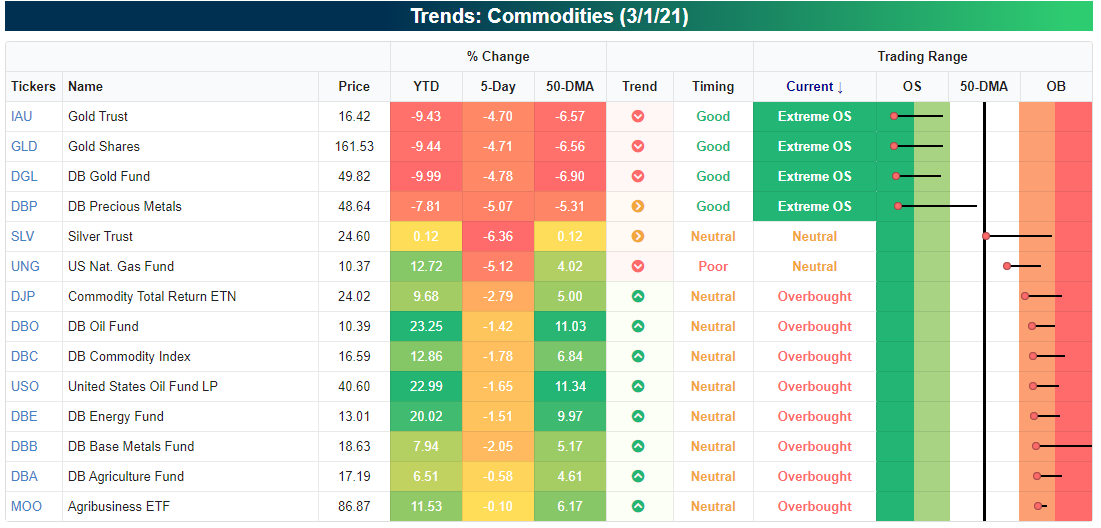This screenshot has width=1101, height=528.
Task: Click the trading range dot for UNG
Action: 1007,266
